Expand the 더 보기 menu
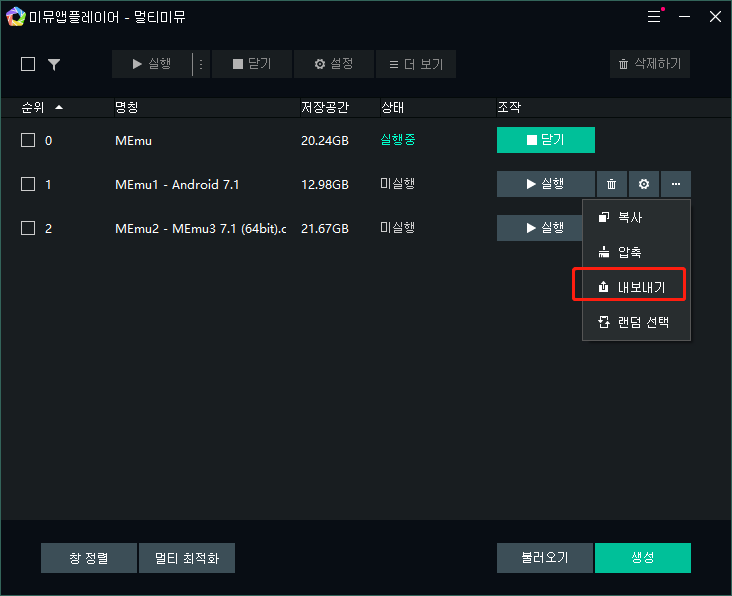Image resolution: width=732 pixels, height=596 pixels. (416, 64)
